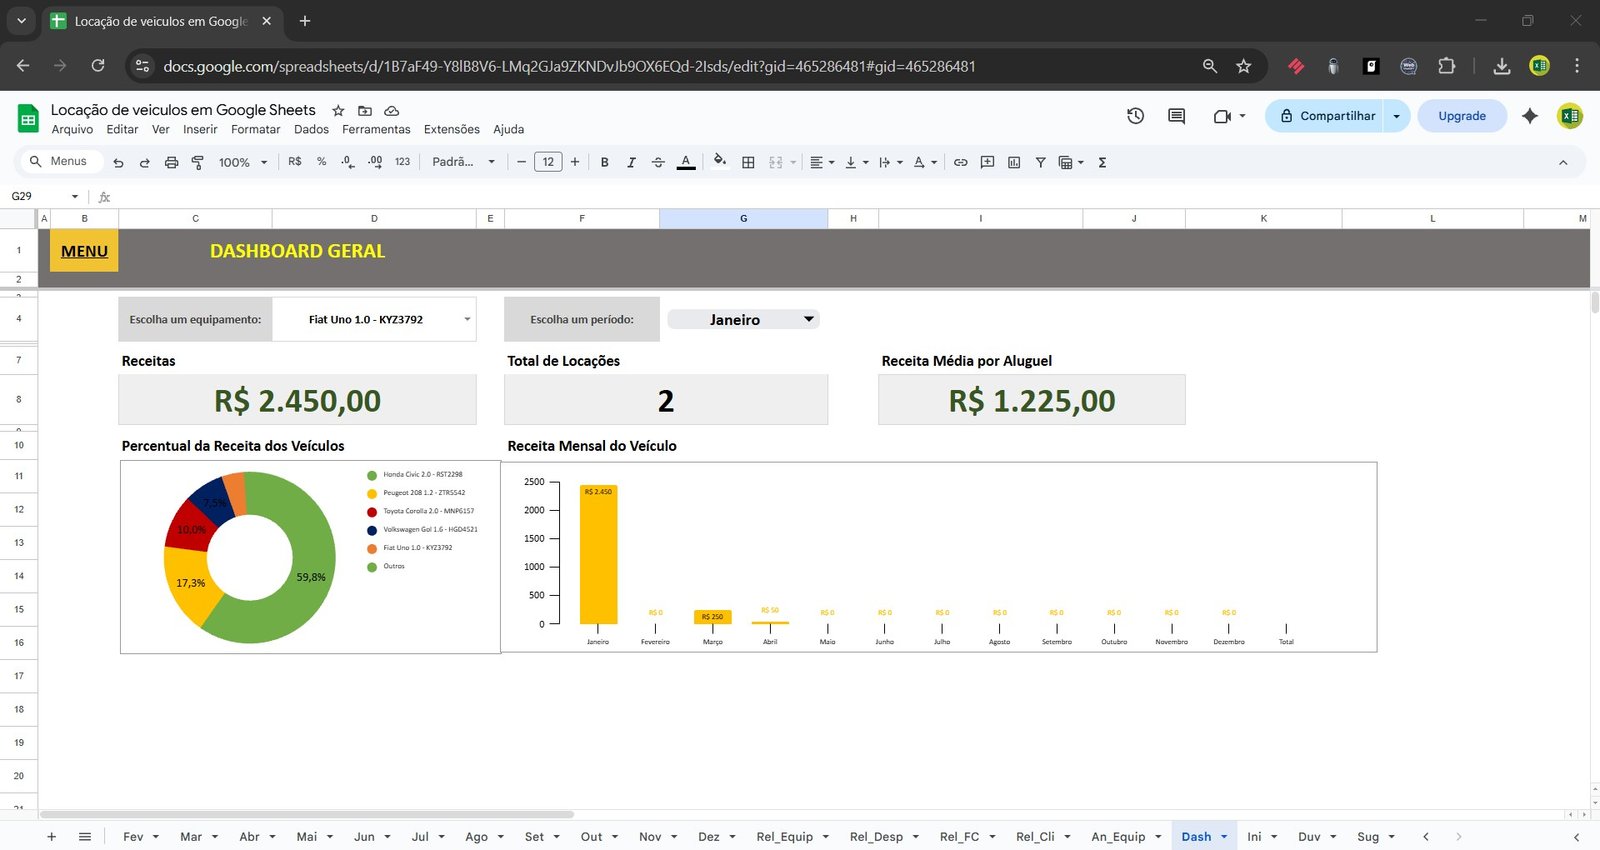This screenshot has height=850, width=1600.
Task: Select the paint format tool
Action: (197, 162)
